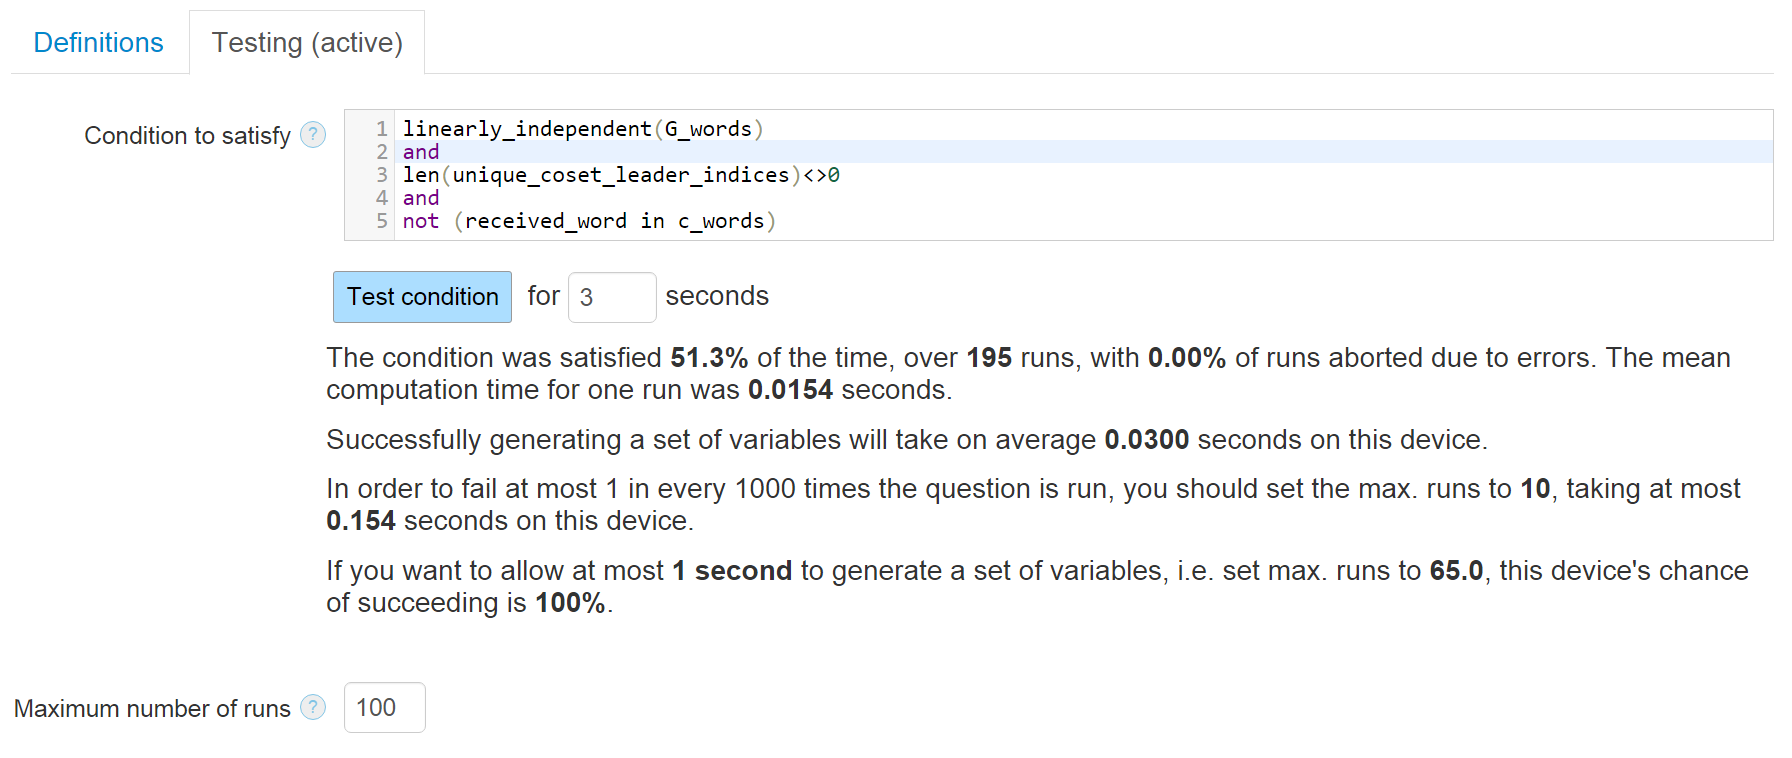Click the 'Condition to satisfy' label
This screenshot has height=758, width=1792.
[x=187, y=135]
